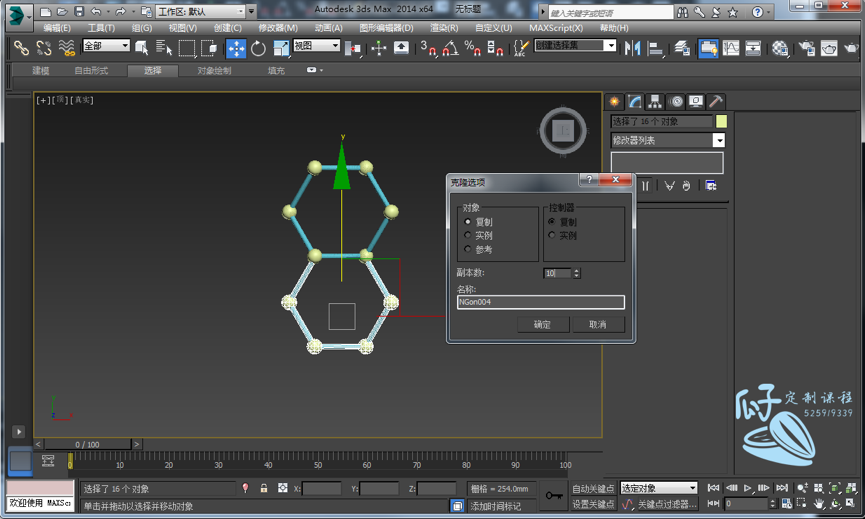Switch to the 自由形式 ribbon tab
This screenshot has width=865, height=519.
tap(91, 71)
